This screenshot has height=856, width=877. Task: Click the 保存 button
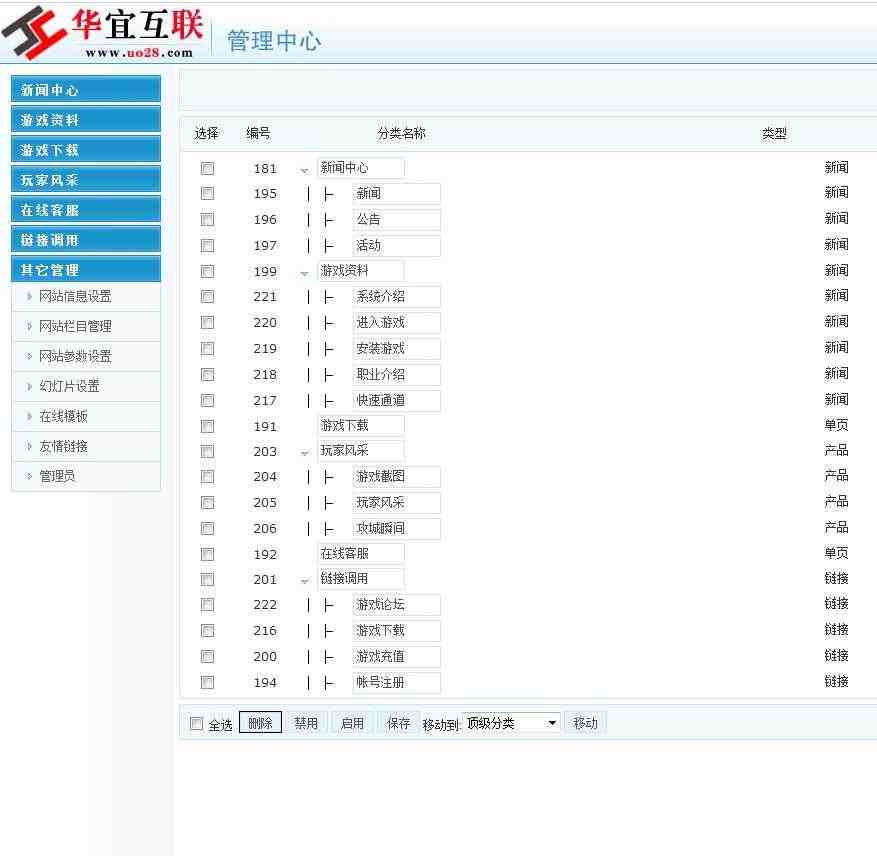399,723
